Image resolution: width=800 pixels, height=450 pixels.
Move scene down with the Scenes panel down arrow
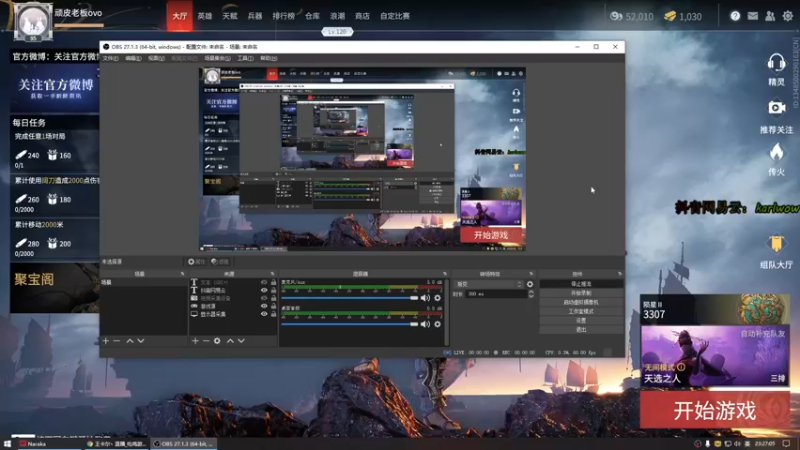(x=141, y=341)
